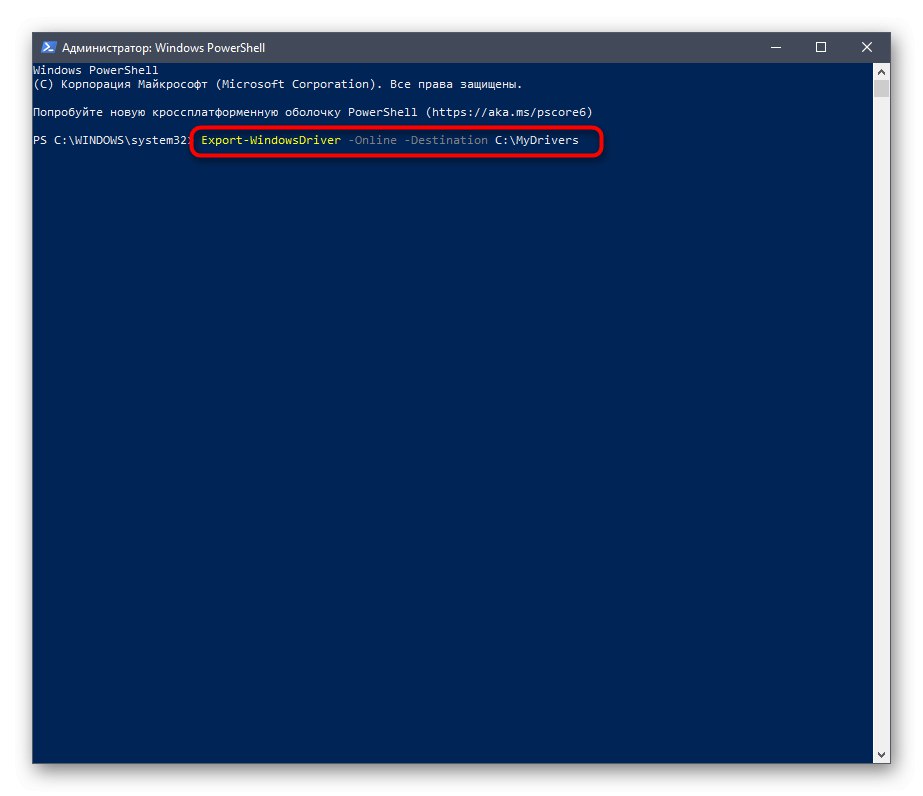Click the maximize window control
The width and height of the screenshot is (923, 796).
[x=820, y=47]
